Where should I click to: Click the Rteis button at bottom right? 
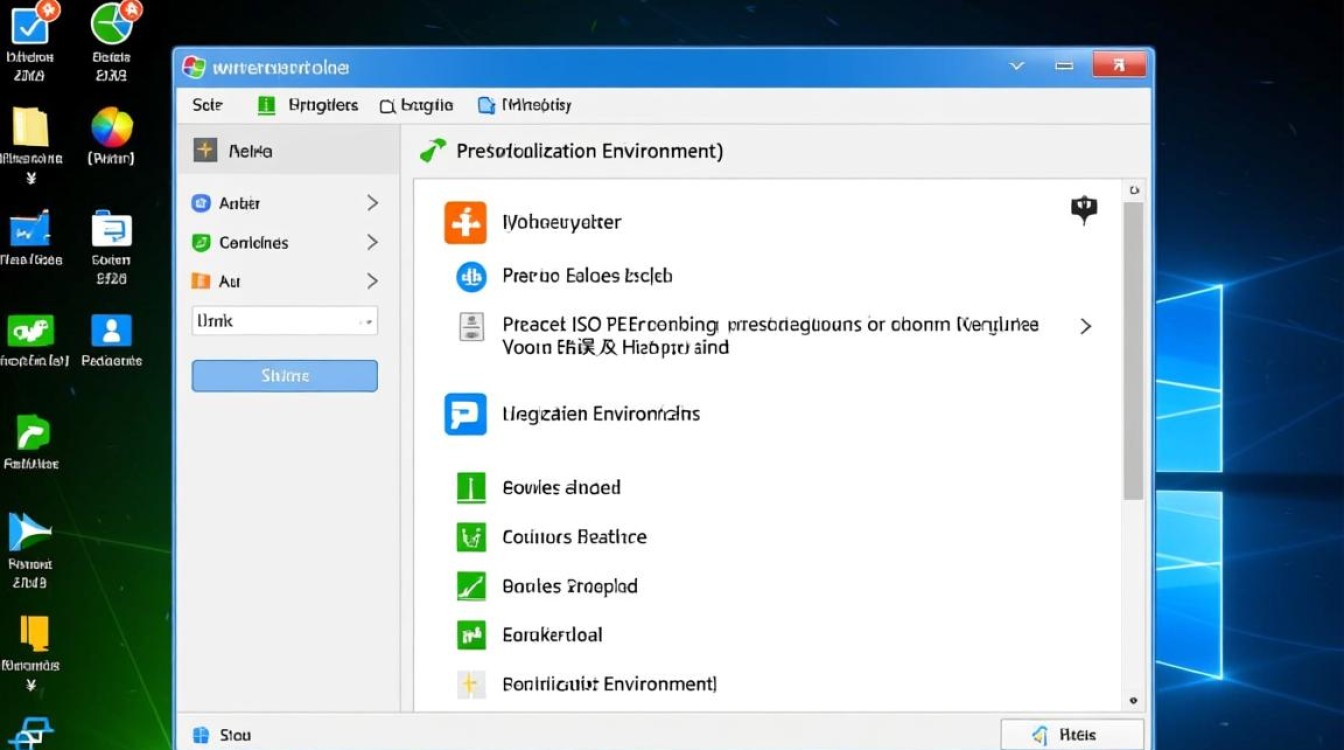1071,735
